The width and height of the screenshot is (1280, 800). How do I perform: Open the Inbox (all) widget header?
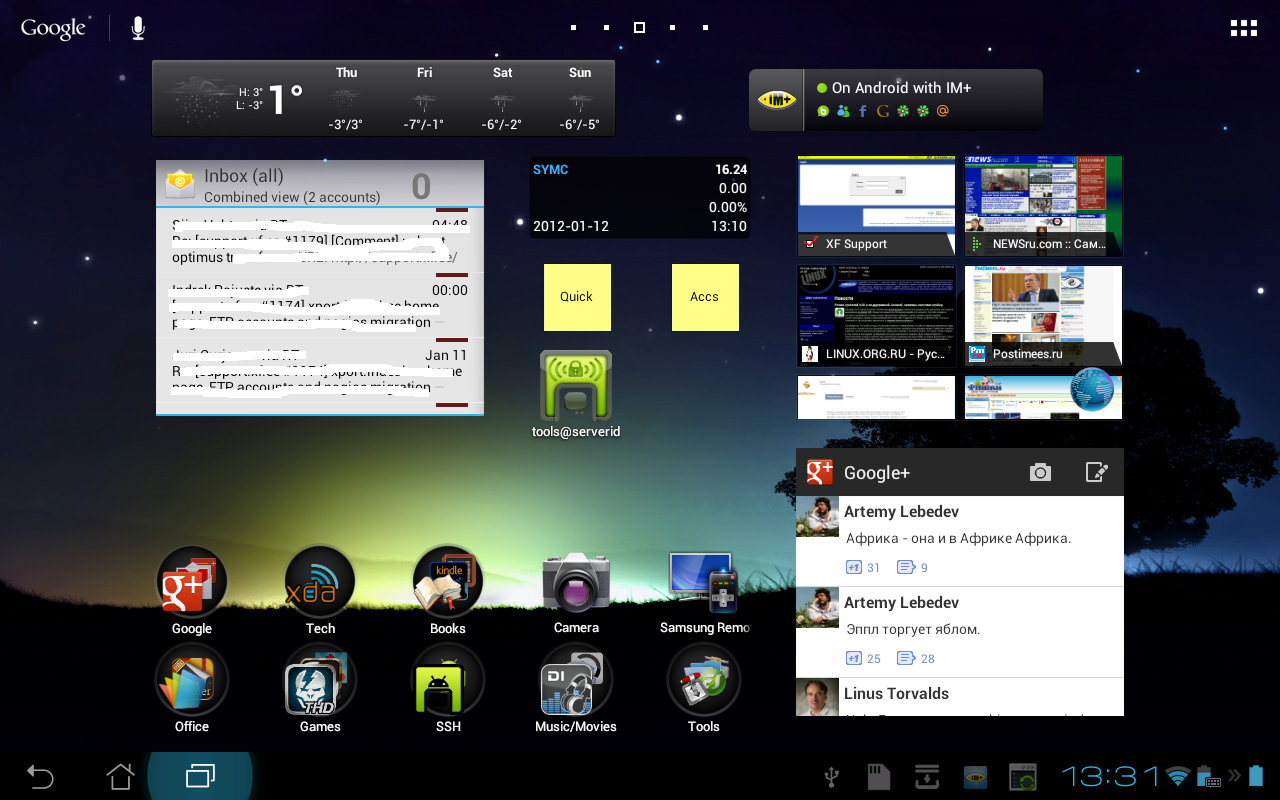(320, 184)
